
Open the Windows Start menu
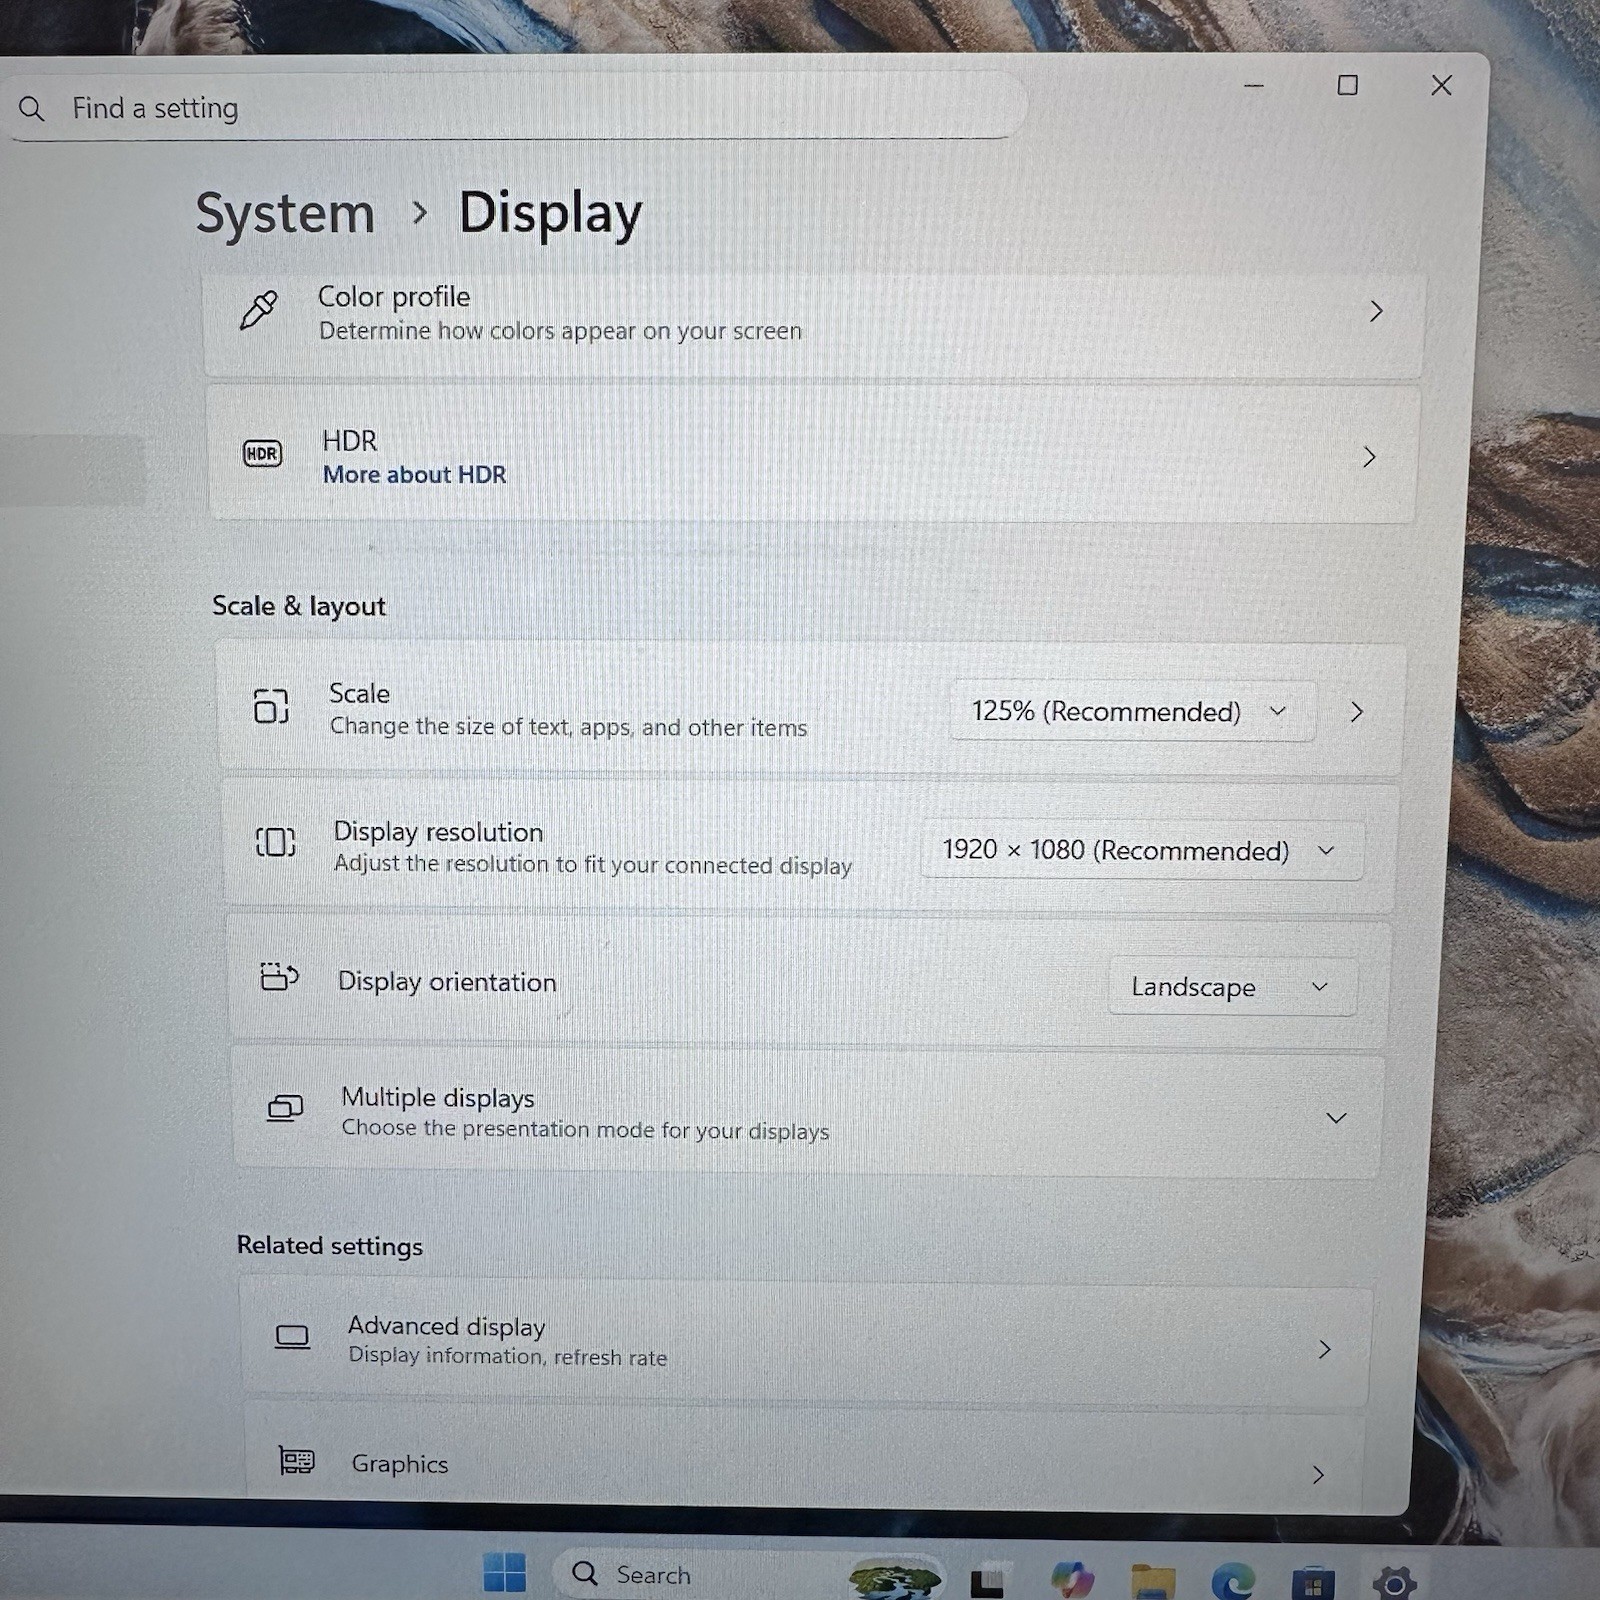tap(504, 1572)
